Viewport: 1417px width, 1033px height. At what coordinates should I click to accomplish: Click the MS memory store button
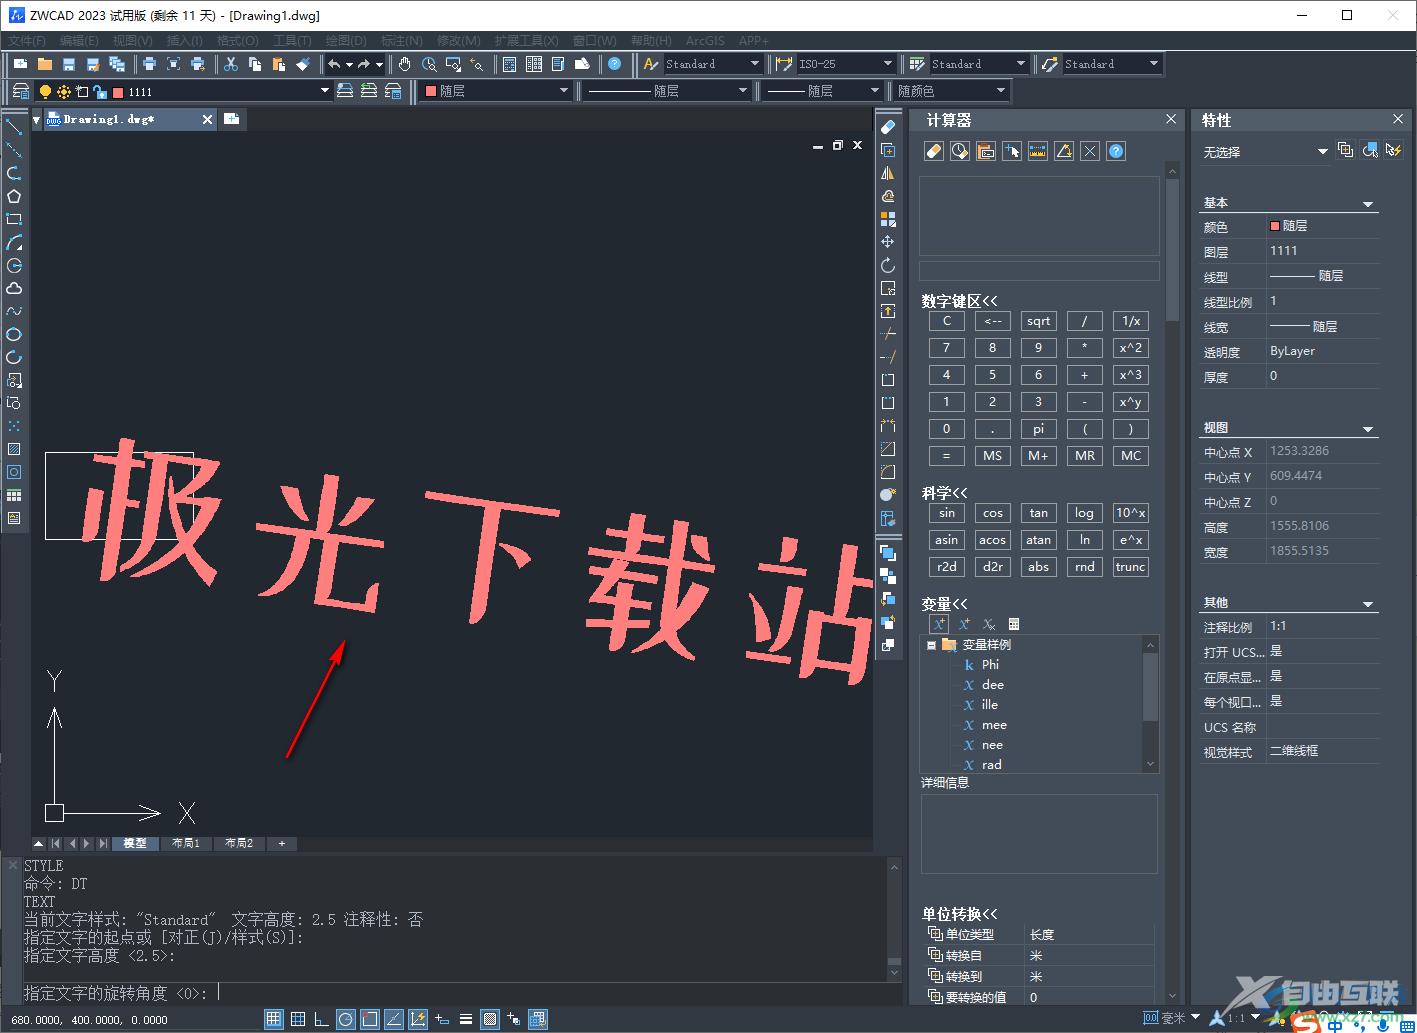992,456
